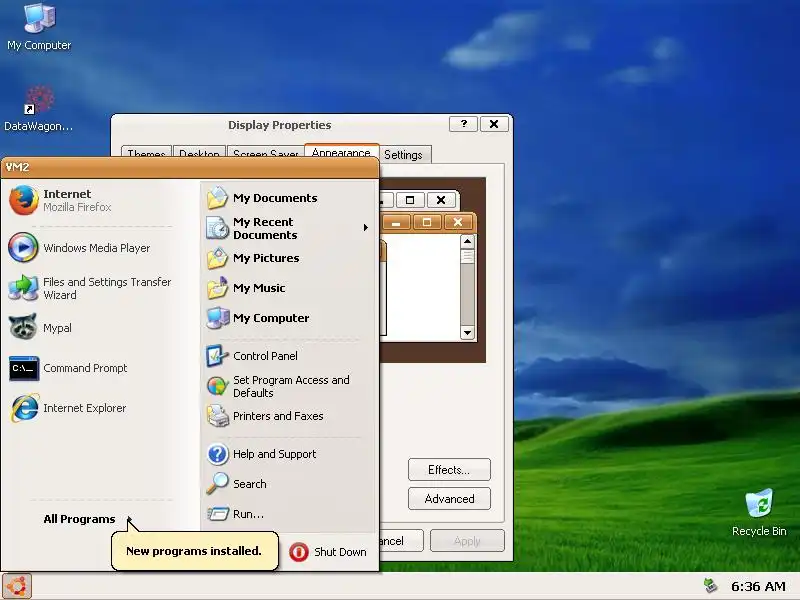Click preview scrollbar up arrow
This screenshot has width=800, height=600.
[467, 241]
